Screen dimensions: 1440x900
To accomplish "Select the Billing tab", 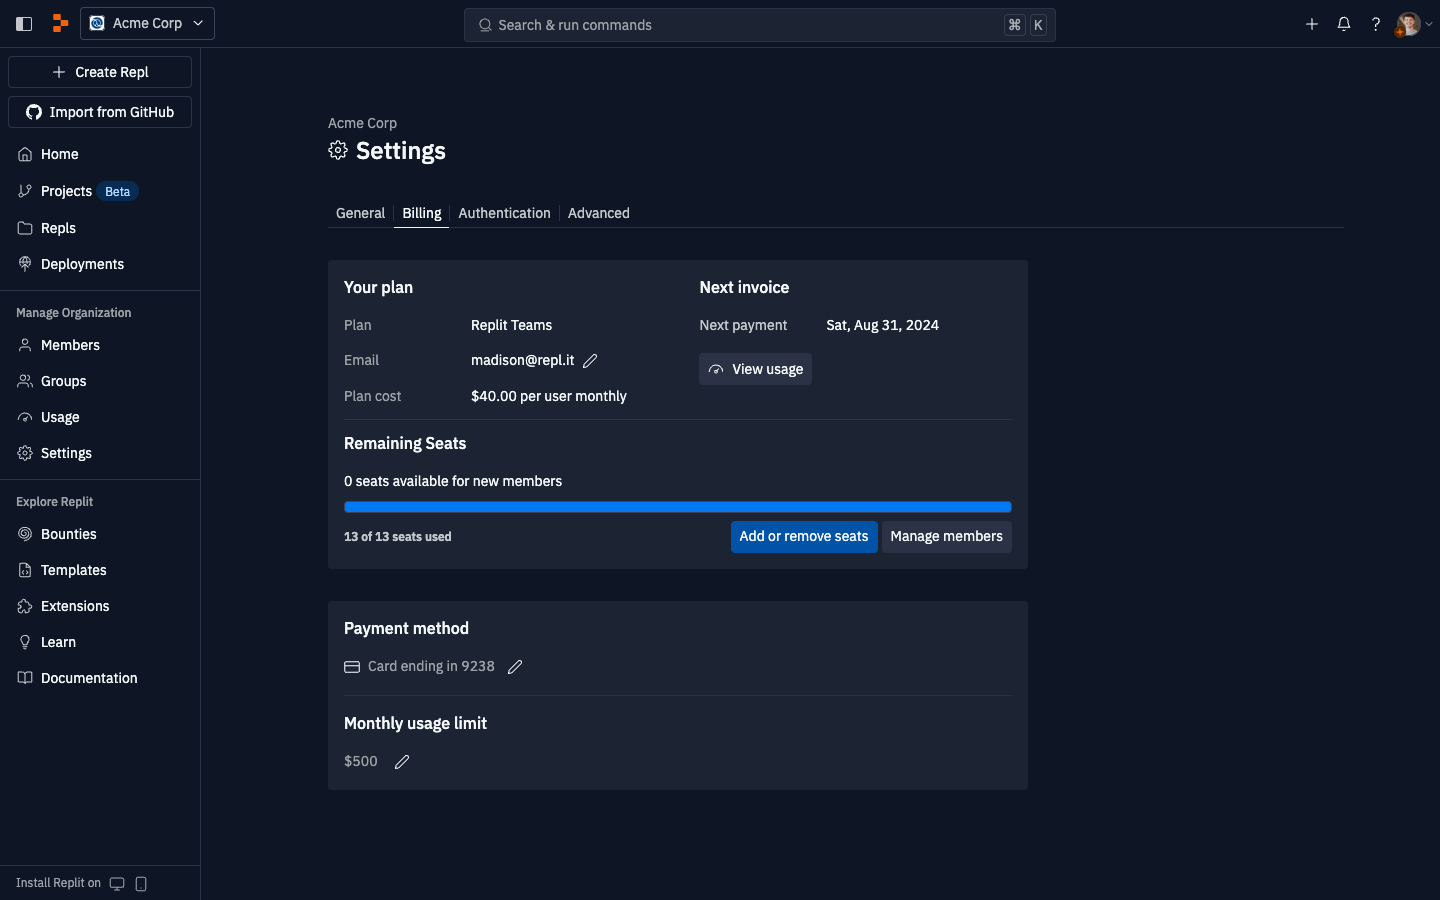I will 421,213.
